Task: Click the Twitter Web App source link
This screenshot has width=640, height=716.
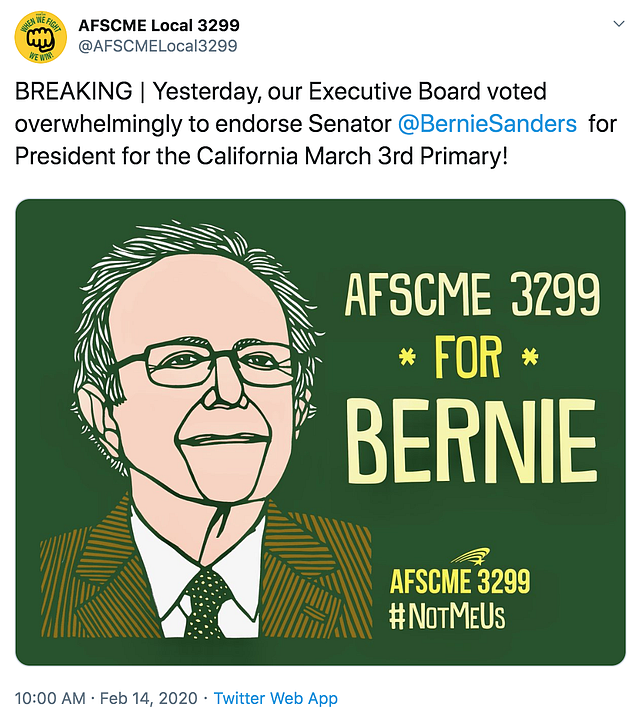Action: click(x=276, y=698)
